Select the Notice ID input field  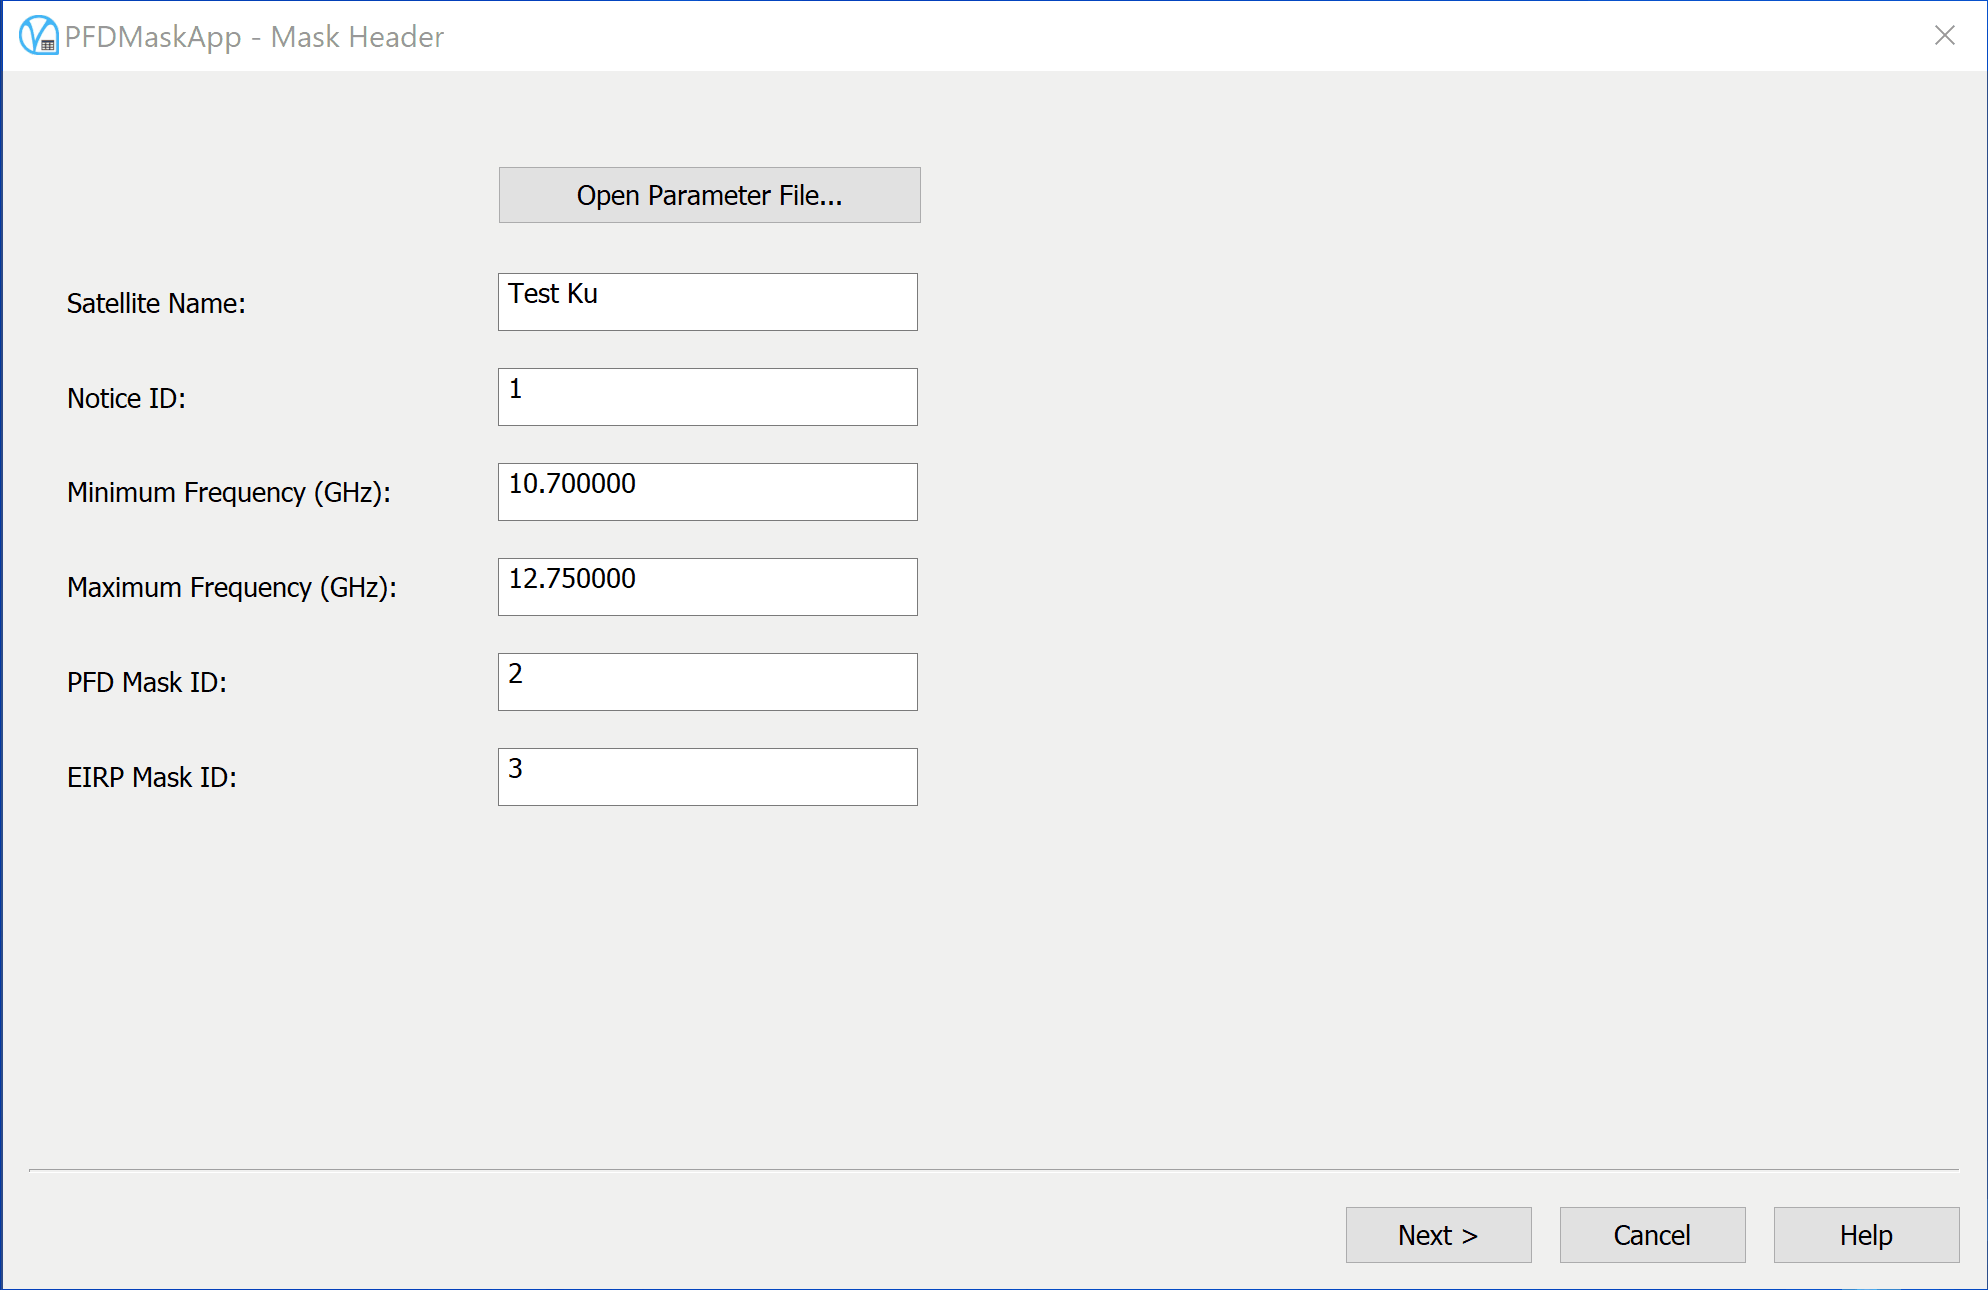pyautogui.click(x=709, y=396)
